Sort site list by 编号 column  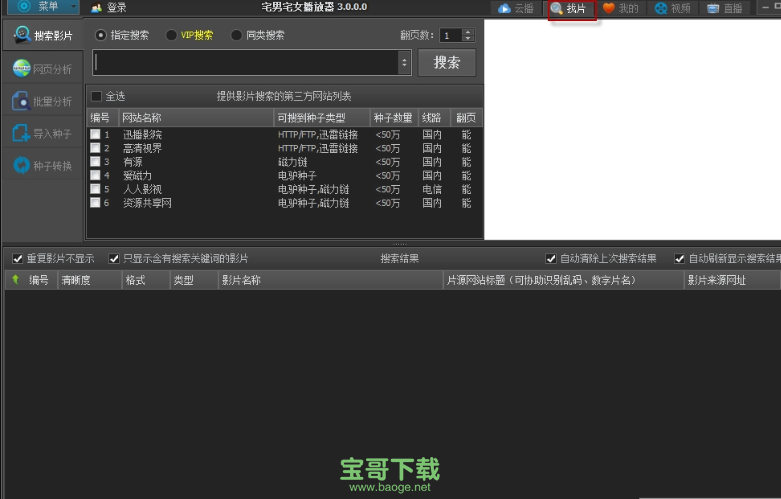pyautogui.click(x=103, y=118)
